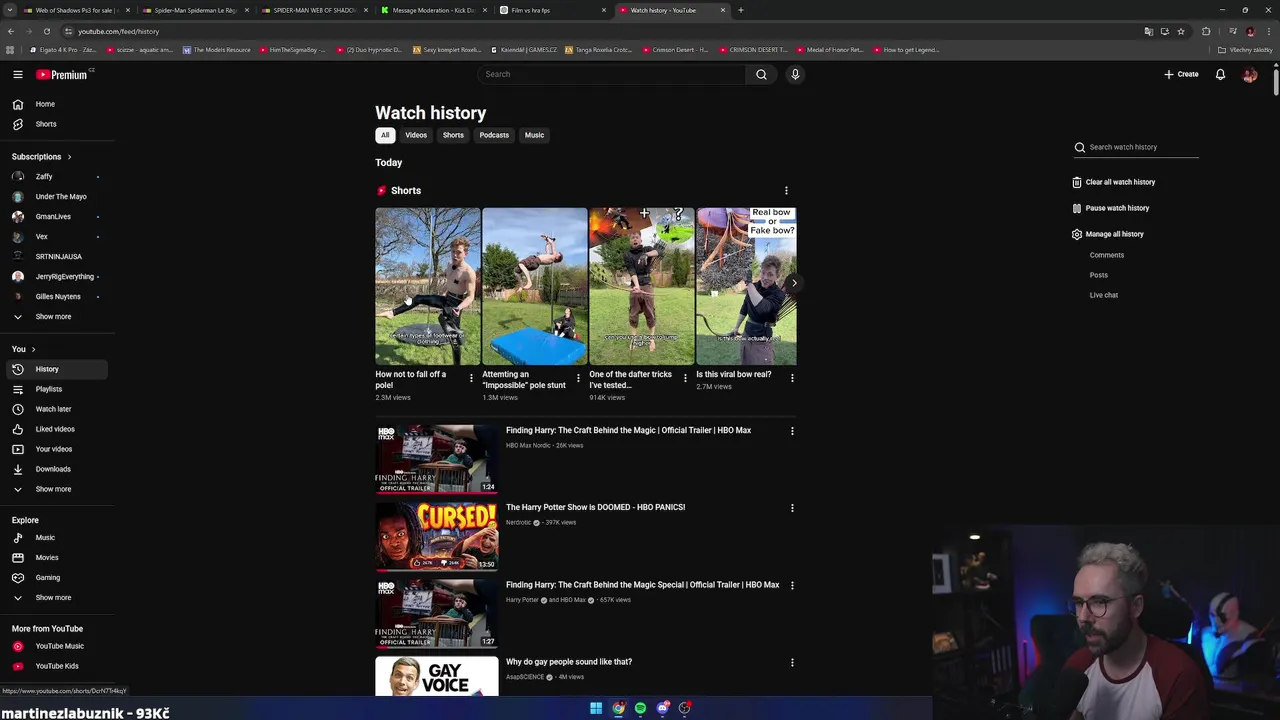Viewport: 1280px width, 720px height.
Task: Select the Podcasts filter chip
Action: click(494, 135)
